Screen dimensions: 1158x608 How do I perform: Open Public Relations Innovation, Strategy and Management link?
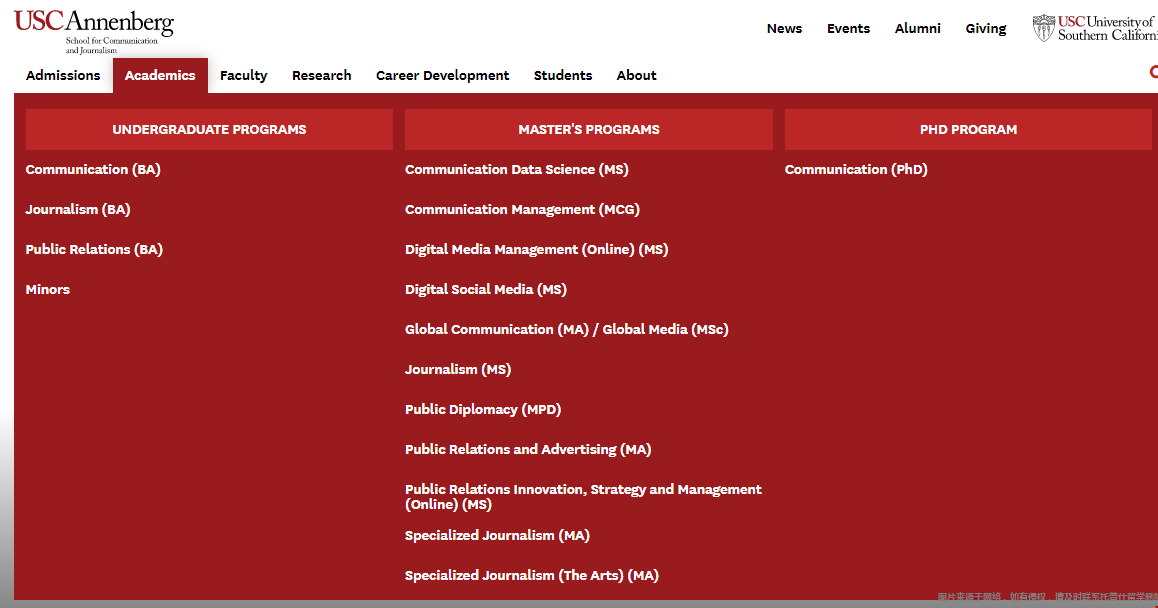click(x=583, y=496)
